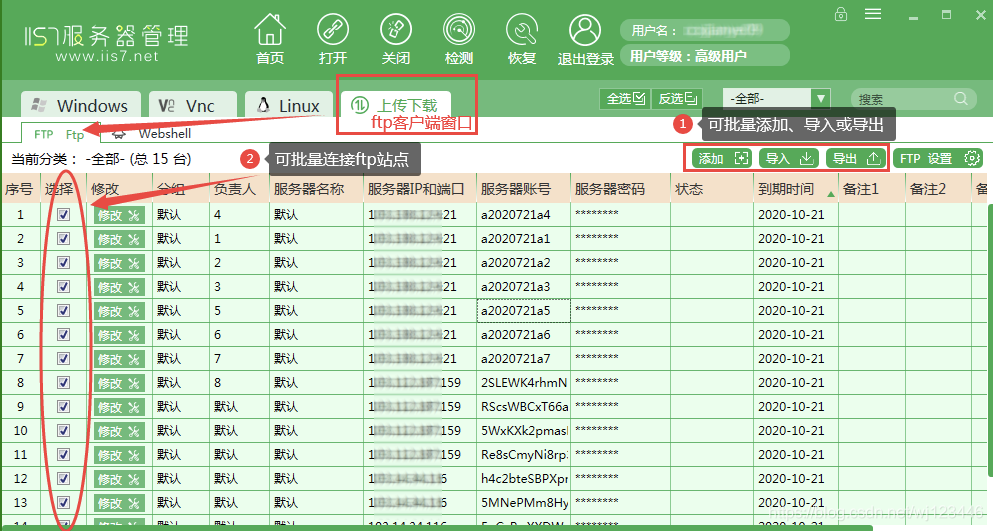
Task: Select account cell a2020721a1
Action: (x=523, y=239)
